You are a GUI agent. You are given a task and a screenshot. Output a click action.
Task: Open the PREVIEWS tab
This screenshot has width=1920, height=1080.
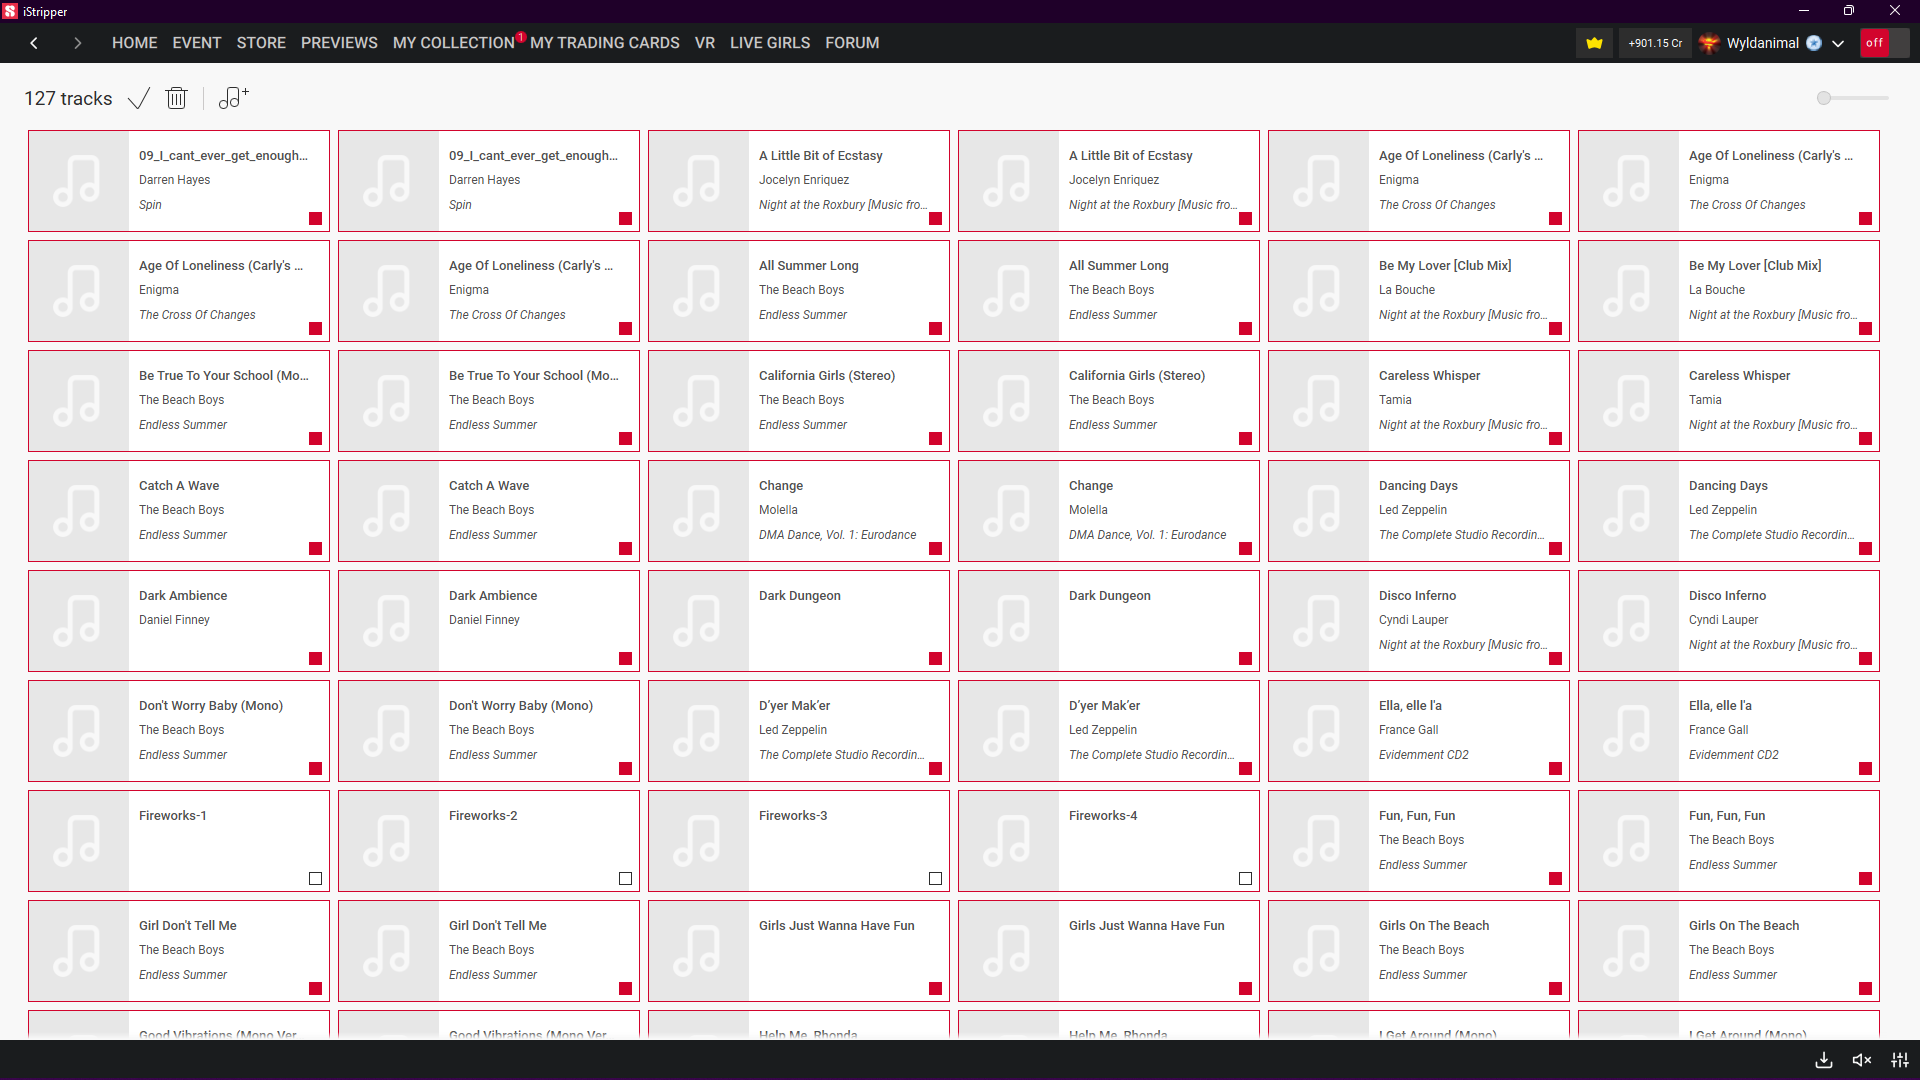[339, 43]
